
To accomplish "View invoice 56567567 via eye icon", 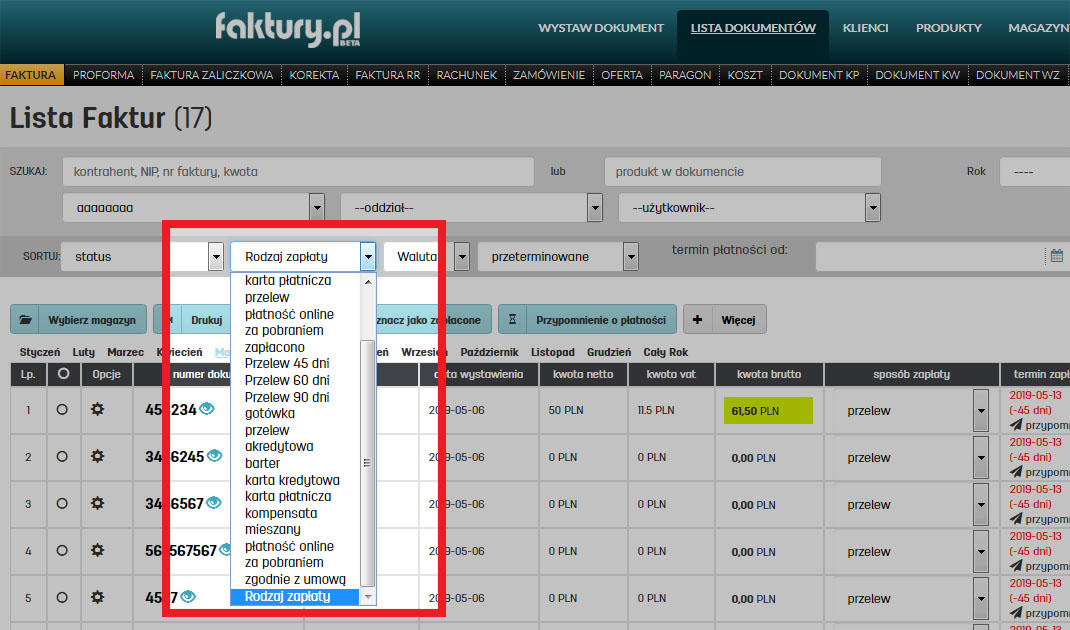I will click(x=227, y=550).
